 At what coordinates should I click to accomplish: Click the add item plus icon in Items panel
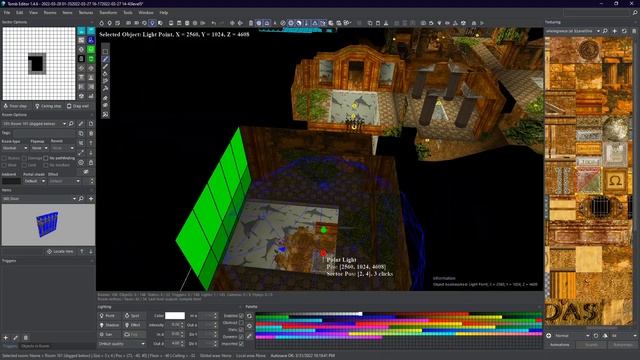coord(91,199)
